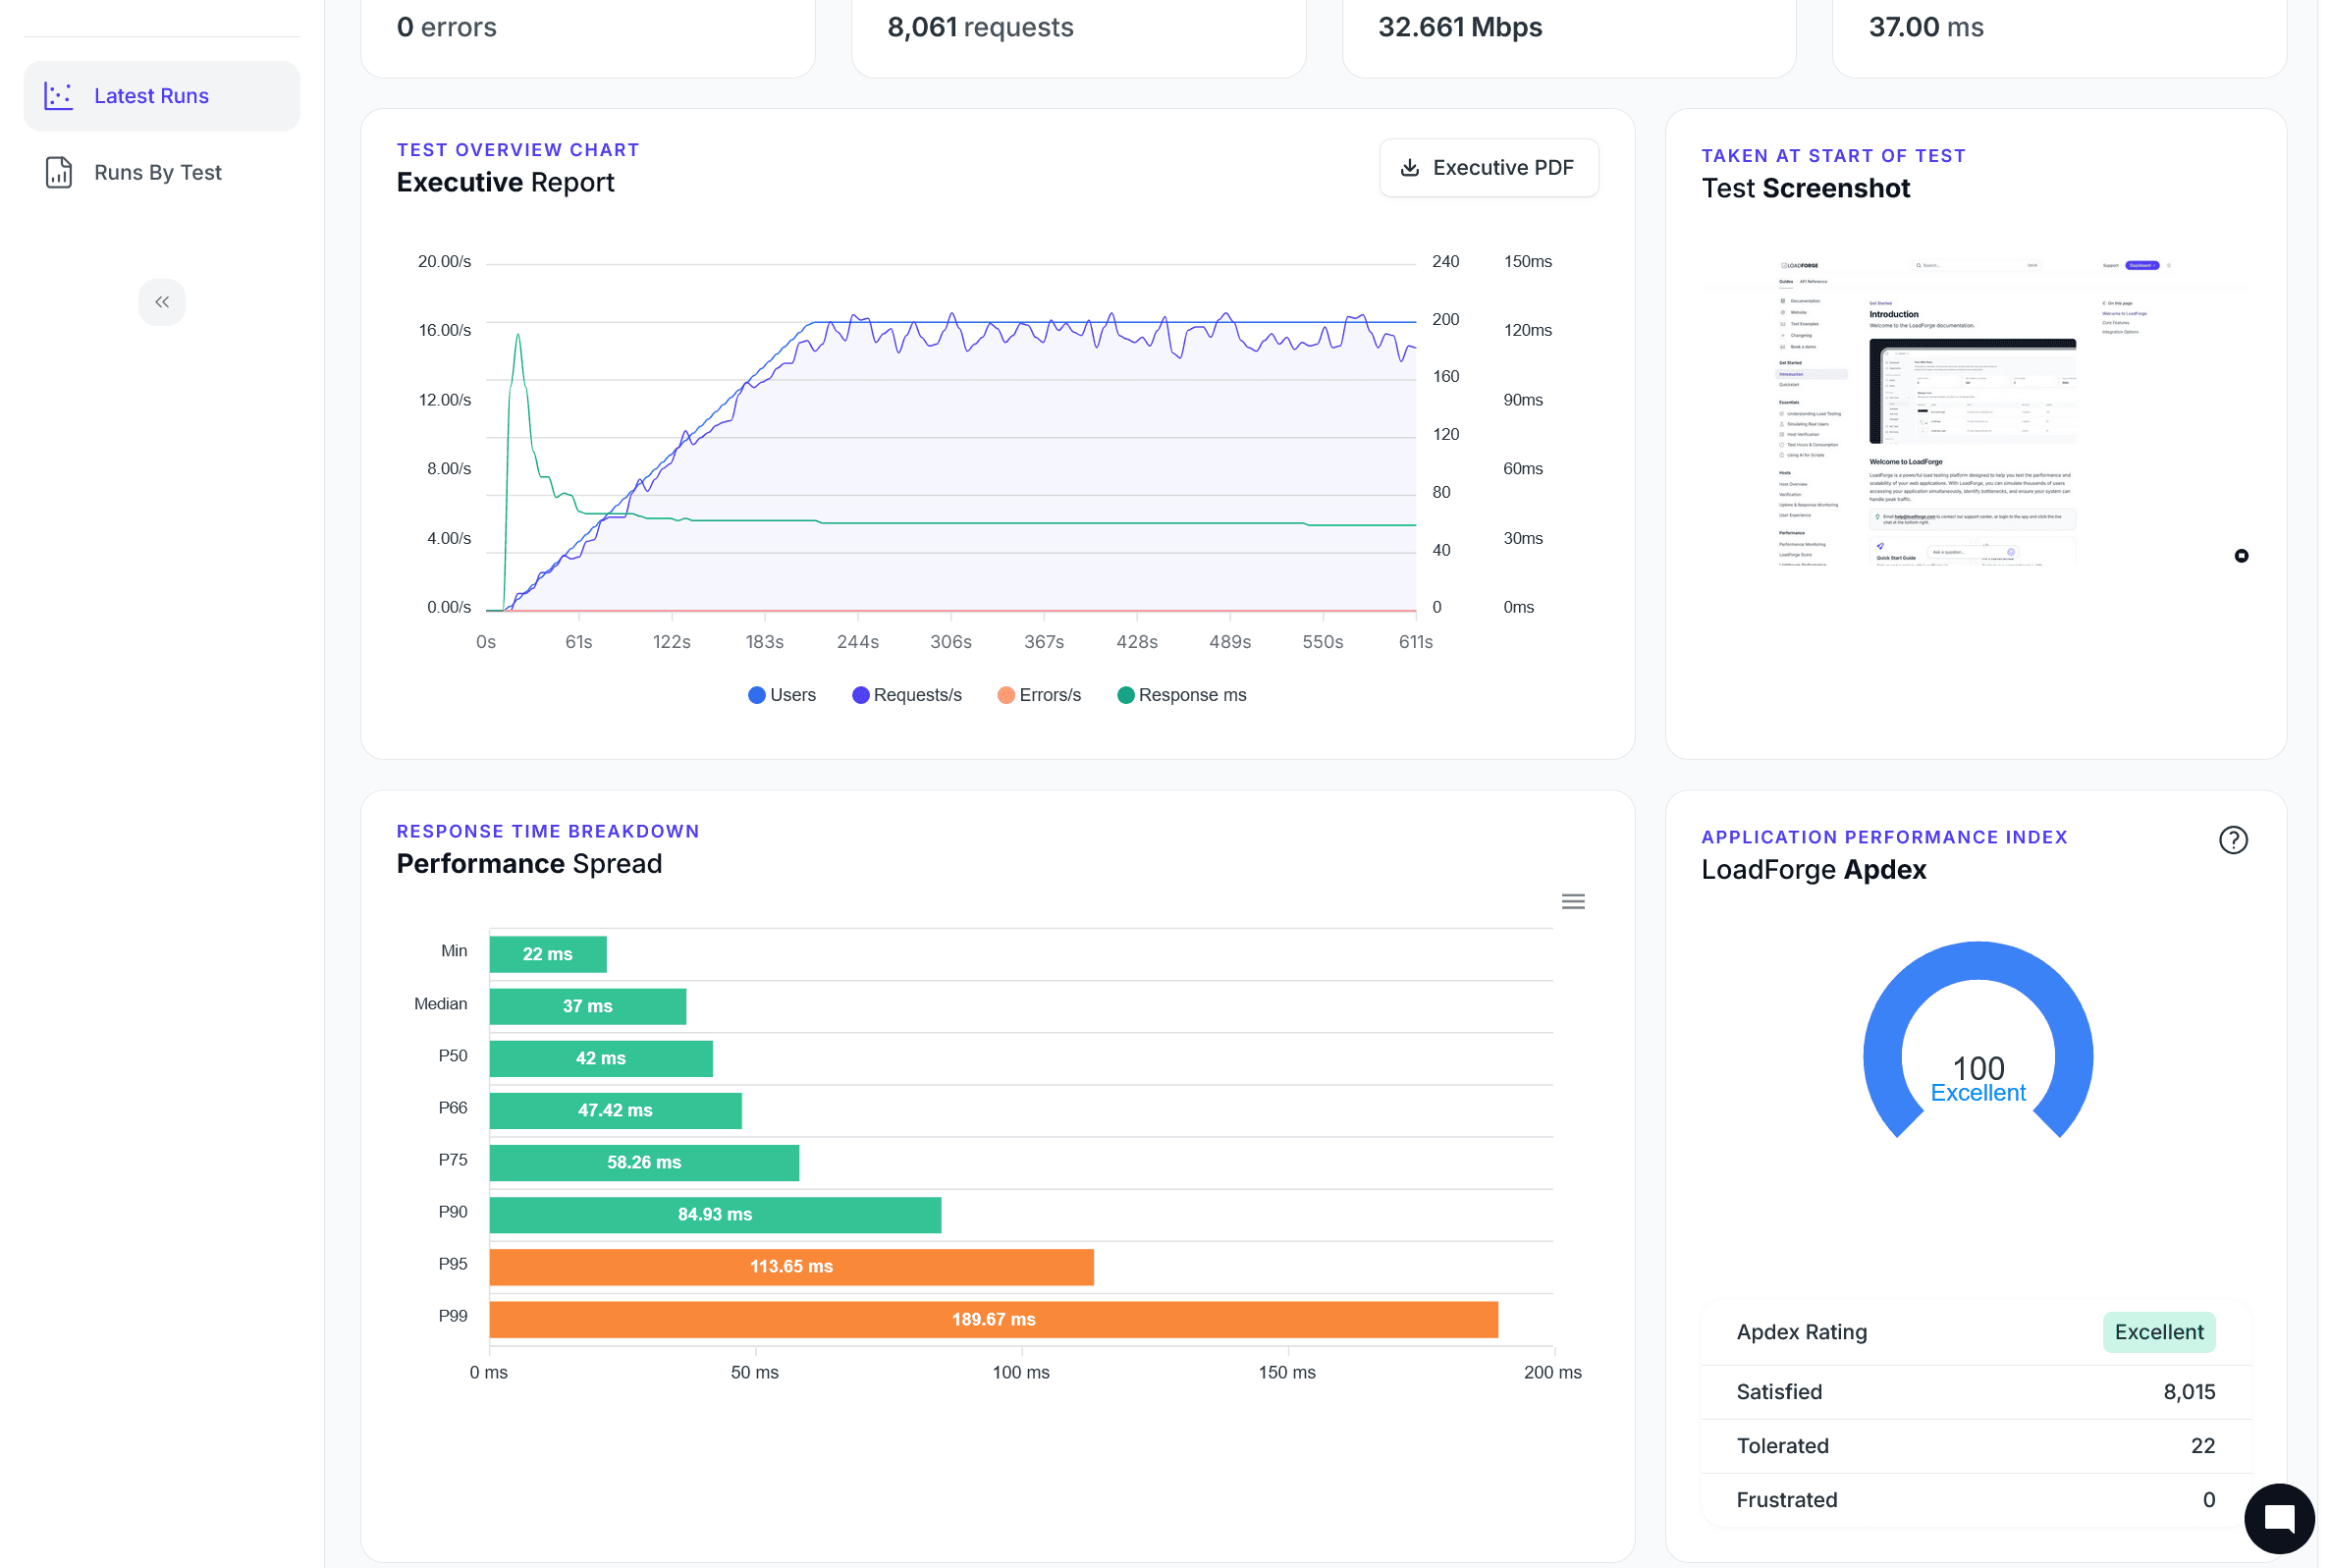Open the support chat bubble icon
The height and width of the screenshot is (1568, 2330).
2278,1517
